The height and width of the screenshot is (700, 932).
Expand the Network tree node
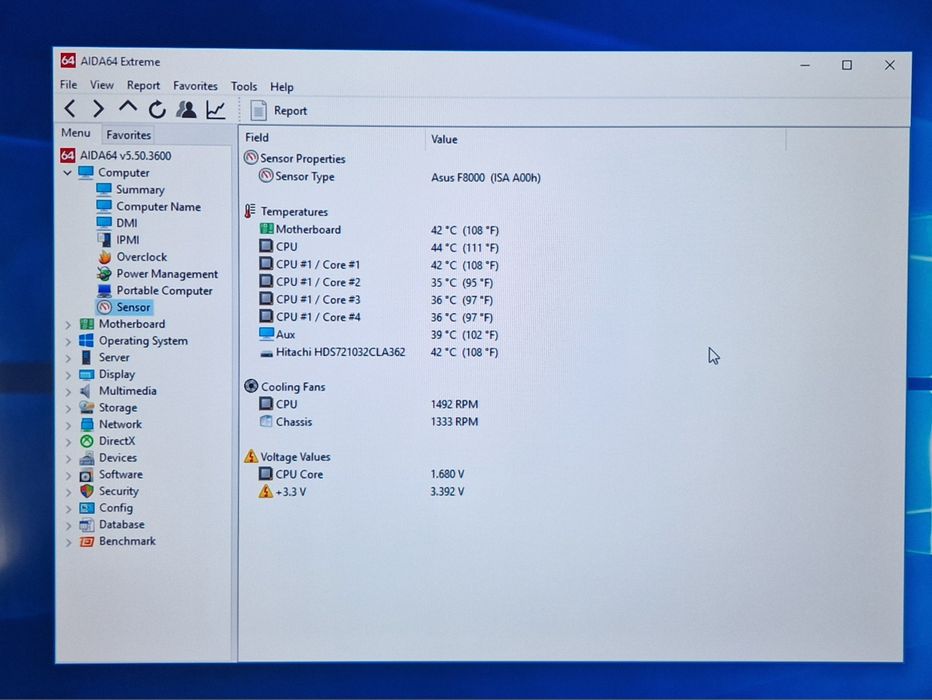68,425
